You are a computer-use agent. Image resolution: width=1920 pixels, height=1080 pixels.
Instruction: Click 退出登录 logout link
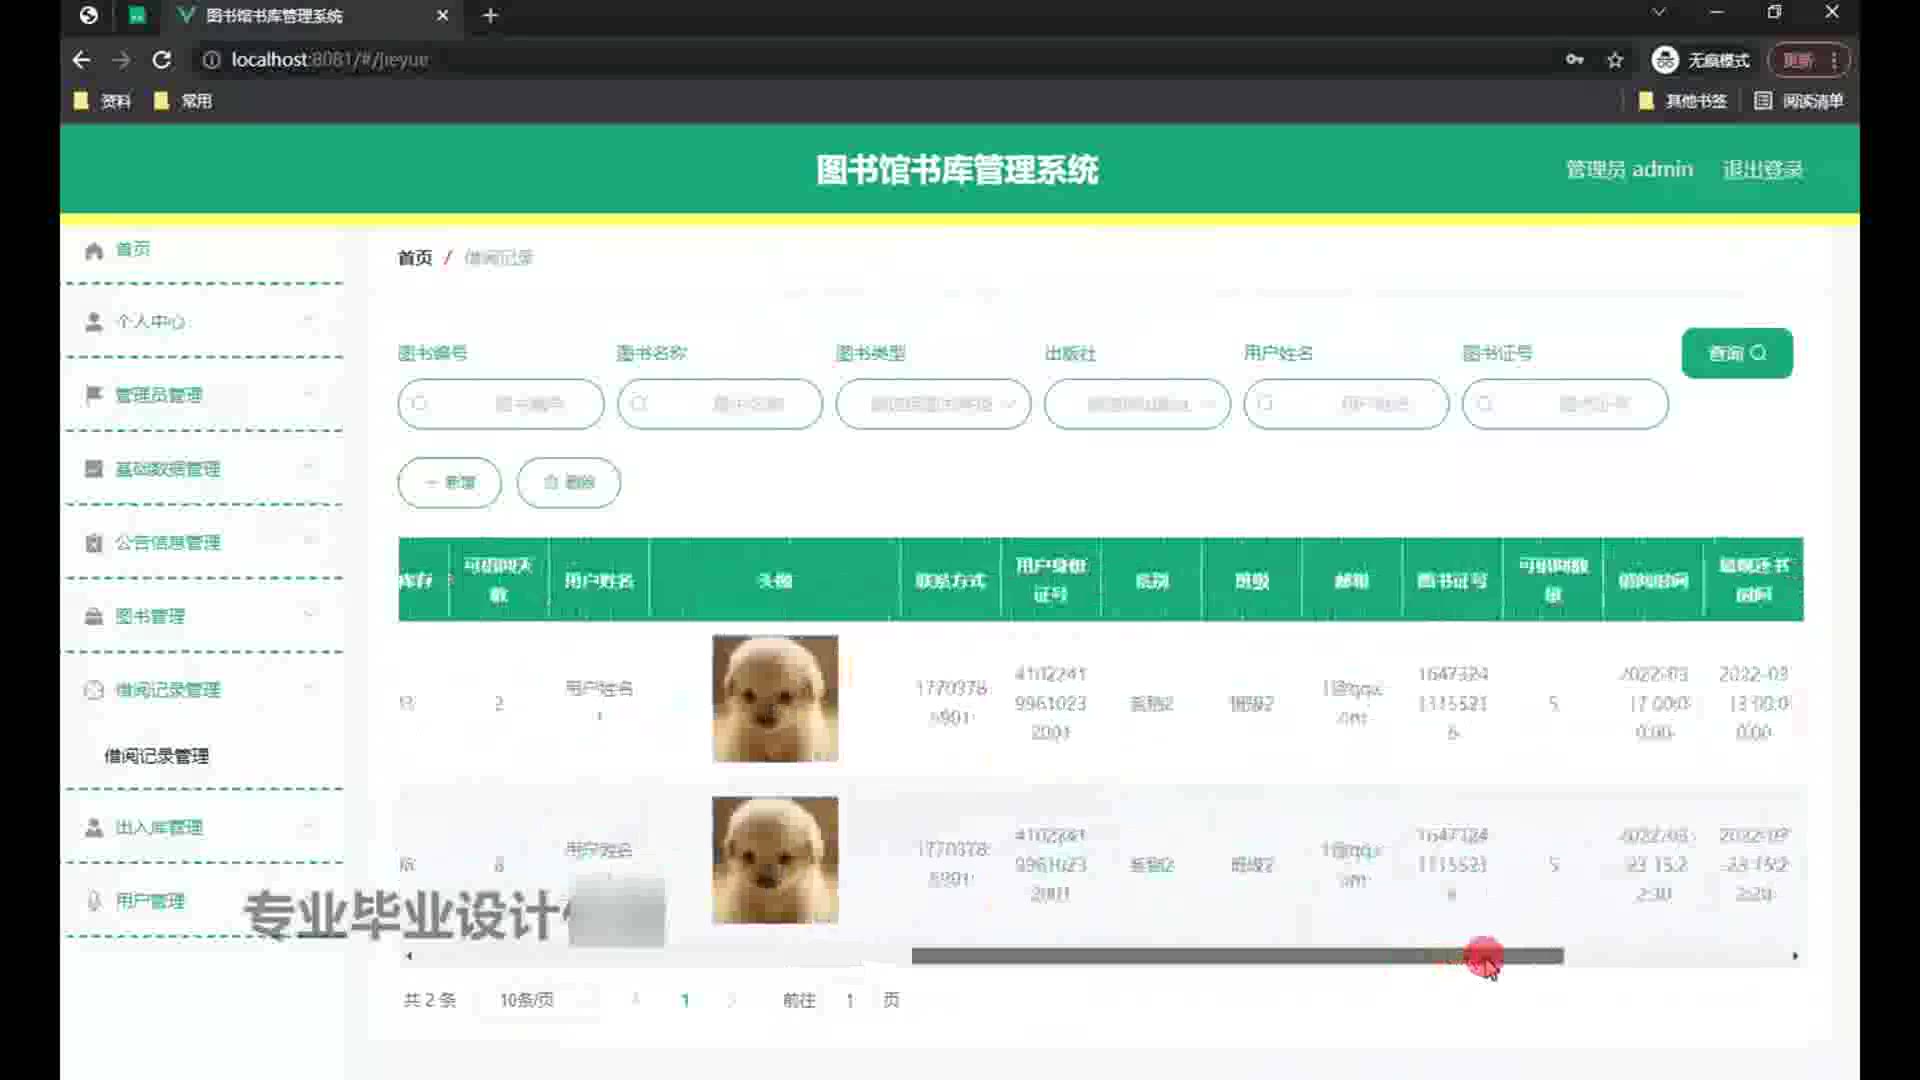(1762, 170)
